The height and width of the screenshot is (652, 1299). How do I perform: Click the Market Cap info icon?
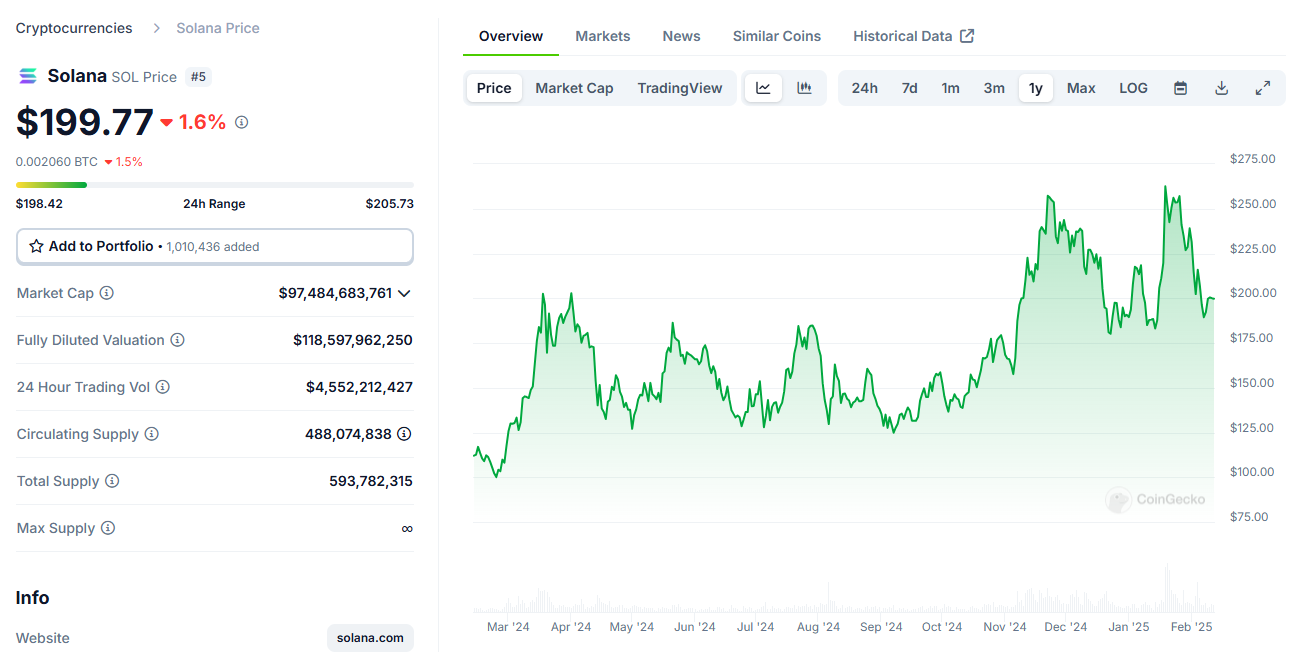(106, 293)
